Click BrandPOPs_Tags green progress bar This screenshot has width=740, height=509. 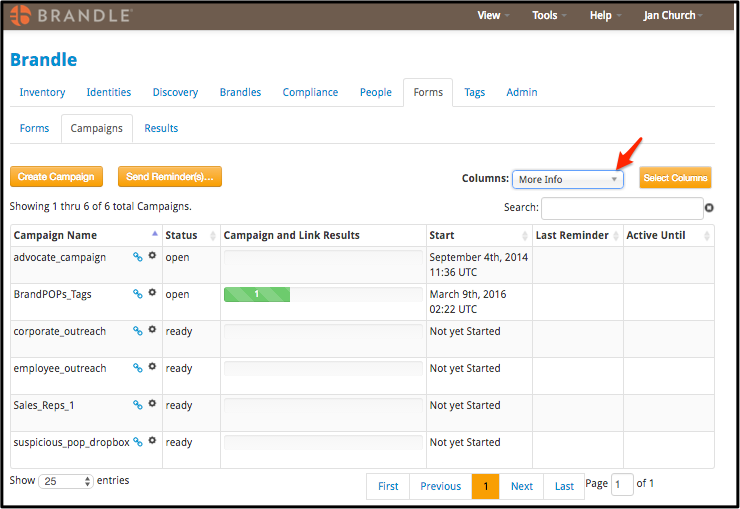257,294
